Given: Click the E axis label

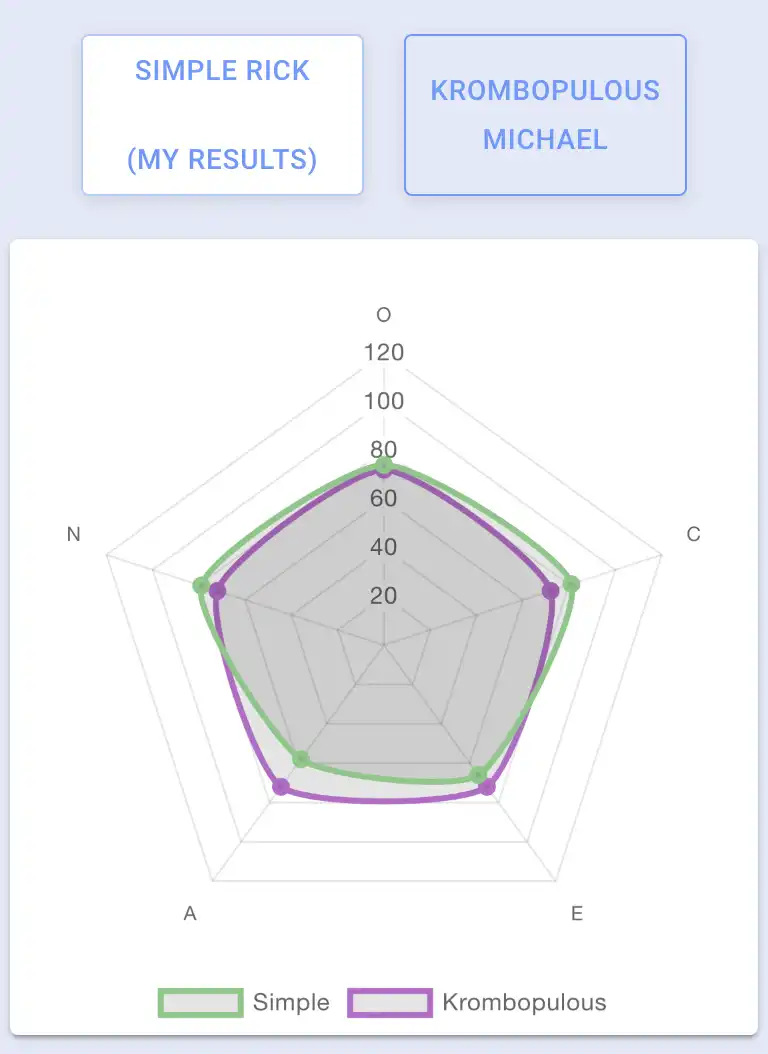Looking at the screenshot, I should pyautogui.click(x=577, y=914).
